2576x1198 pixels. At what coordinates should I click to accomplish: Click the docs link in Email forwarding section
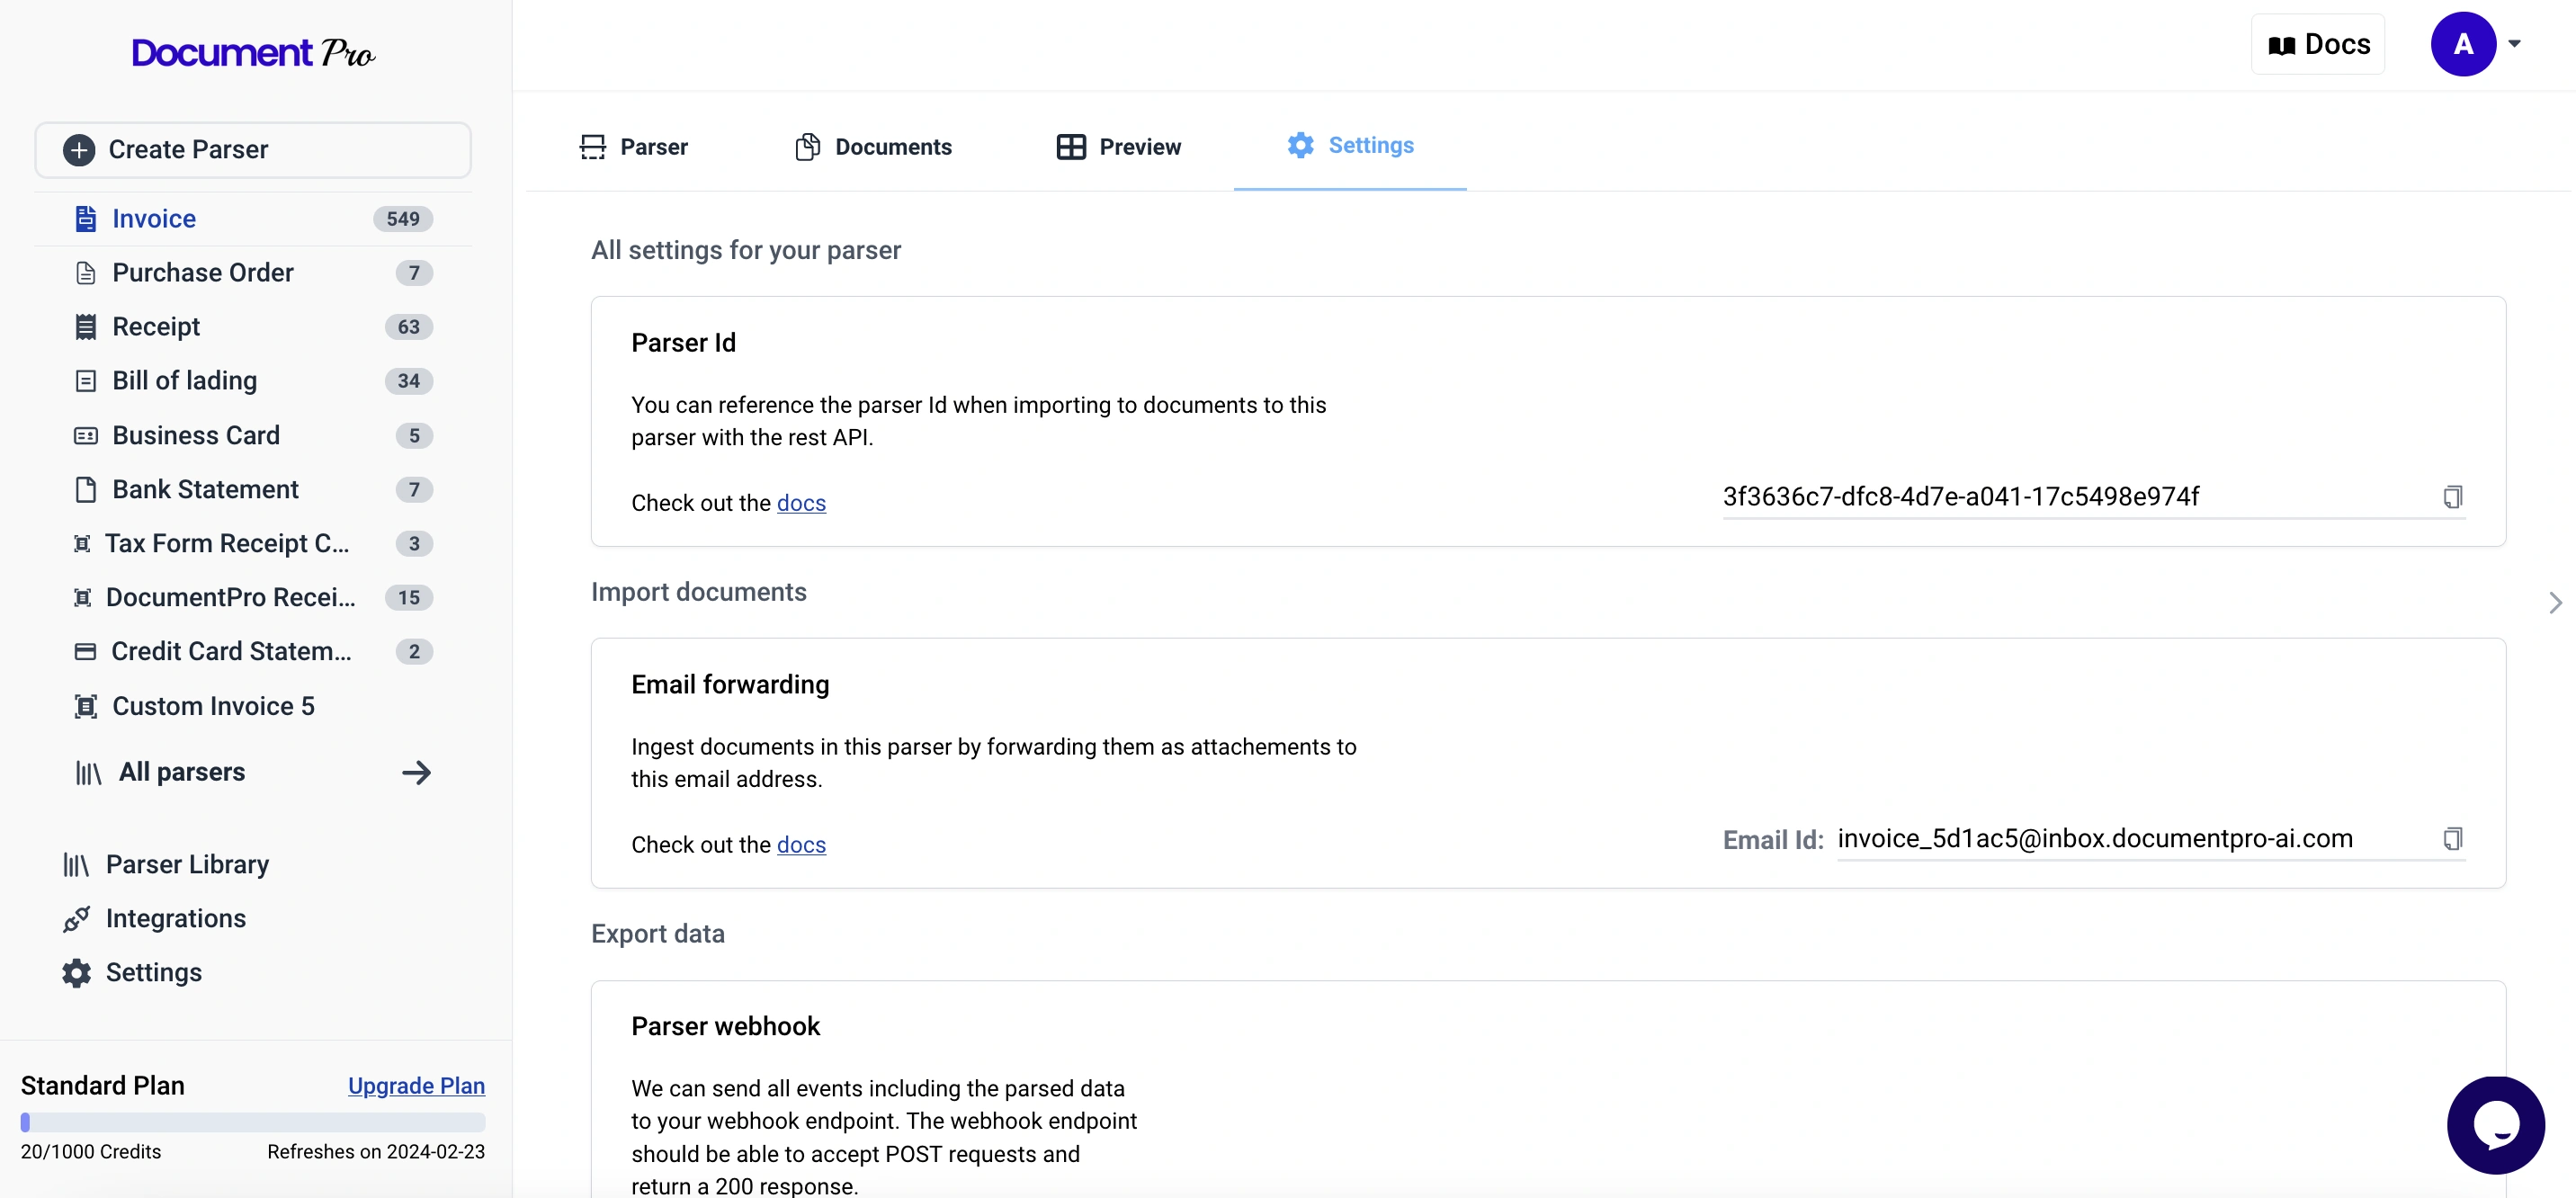(801, 845)
